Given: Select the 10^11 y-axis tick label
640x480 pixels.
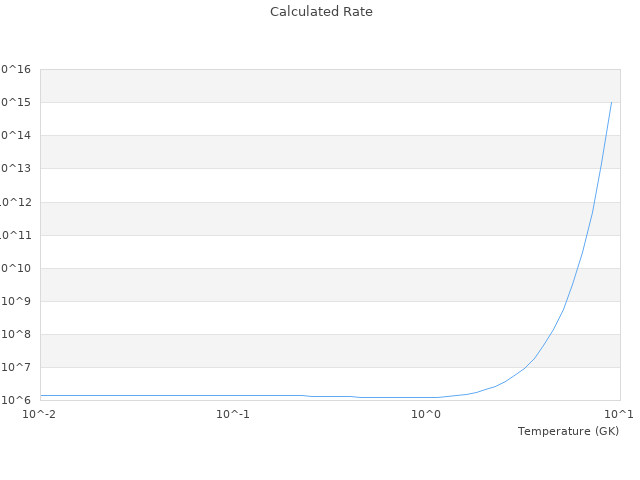Looking at the screenshot, I should point(16,235).
